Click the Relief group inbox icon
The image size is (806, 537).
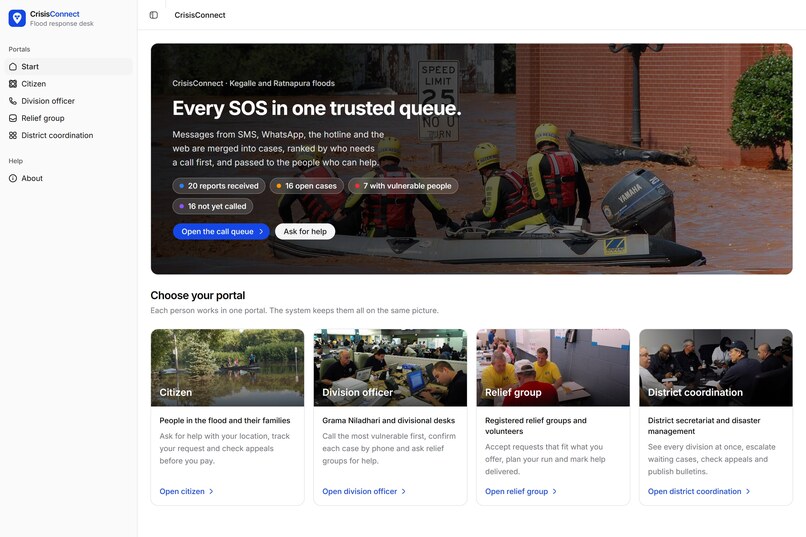click(13, 118)
